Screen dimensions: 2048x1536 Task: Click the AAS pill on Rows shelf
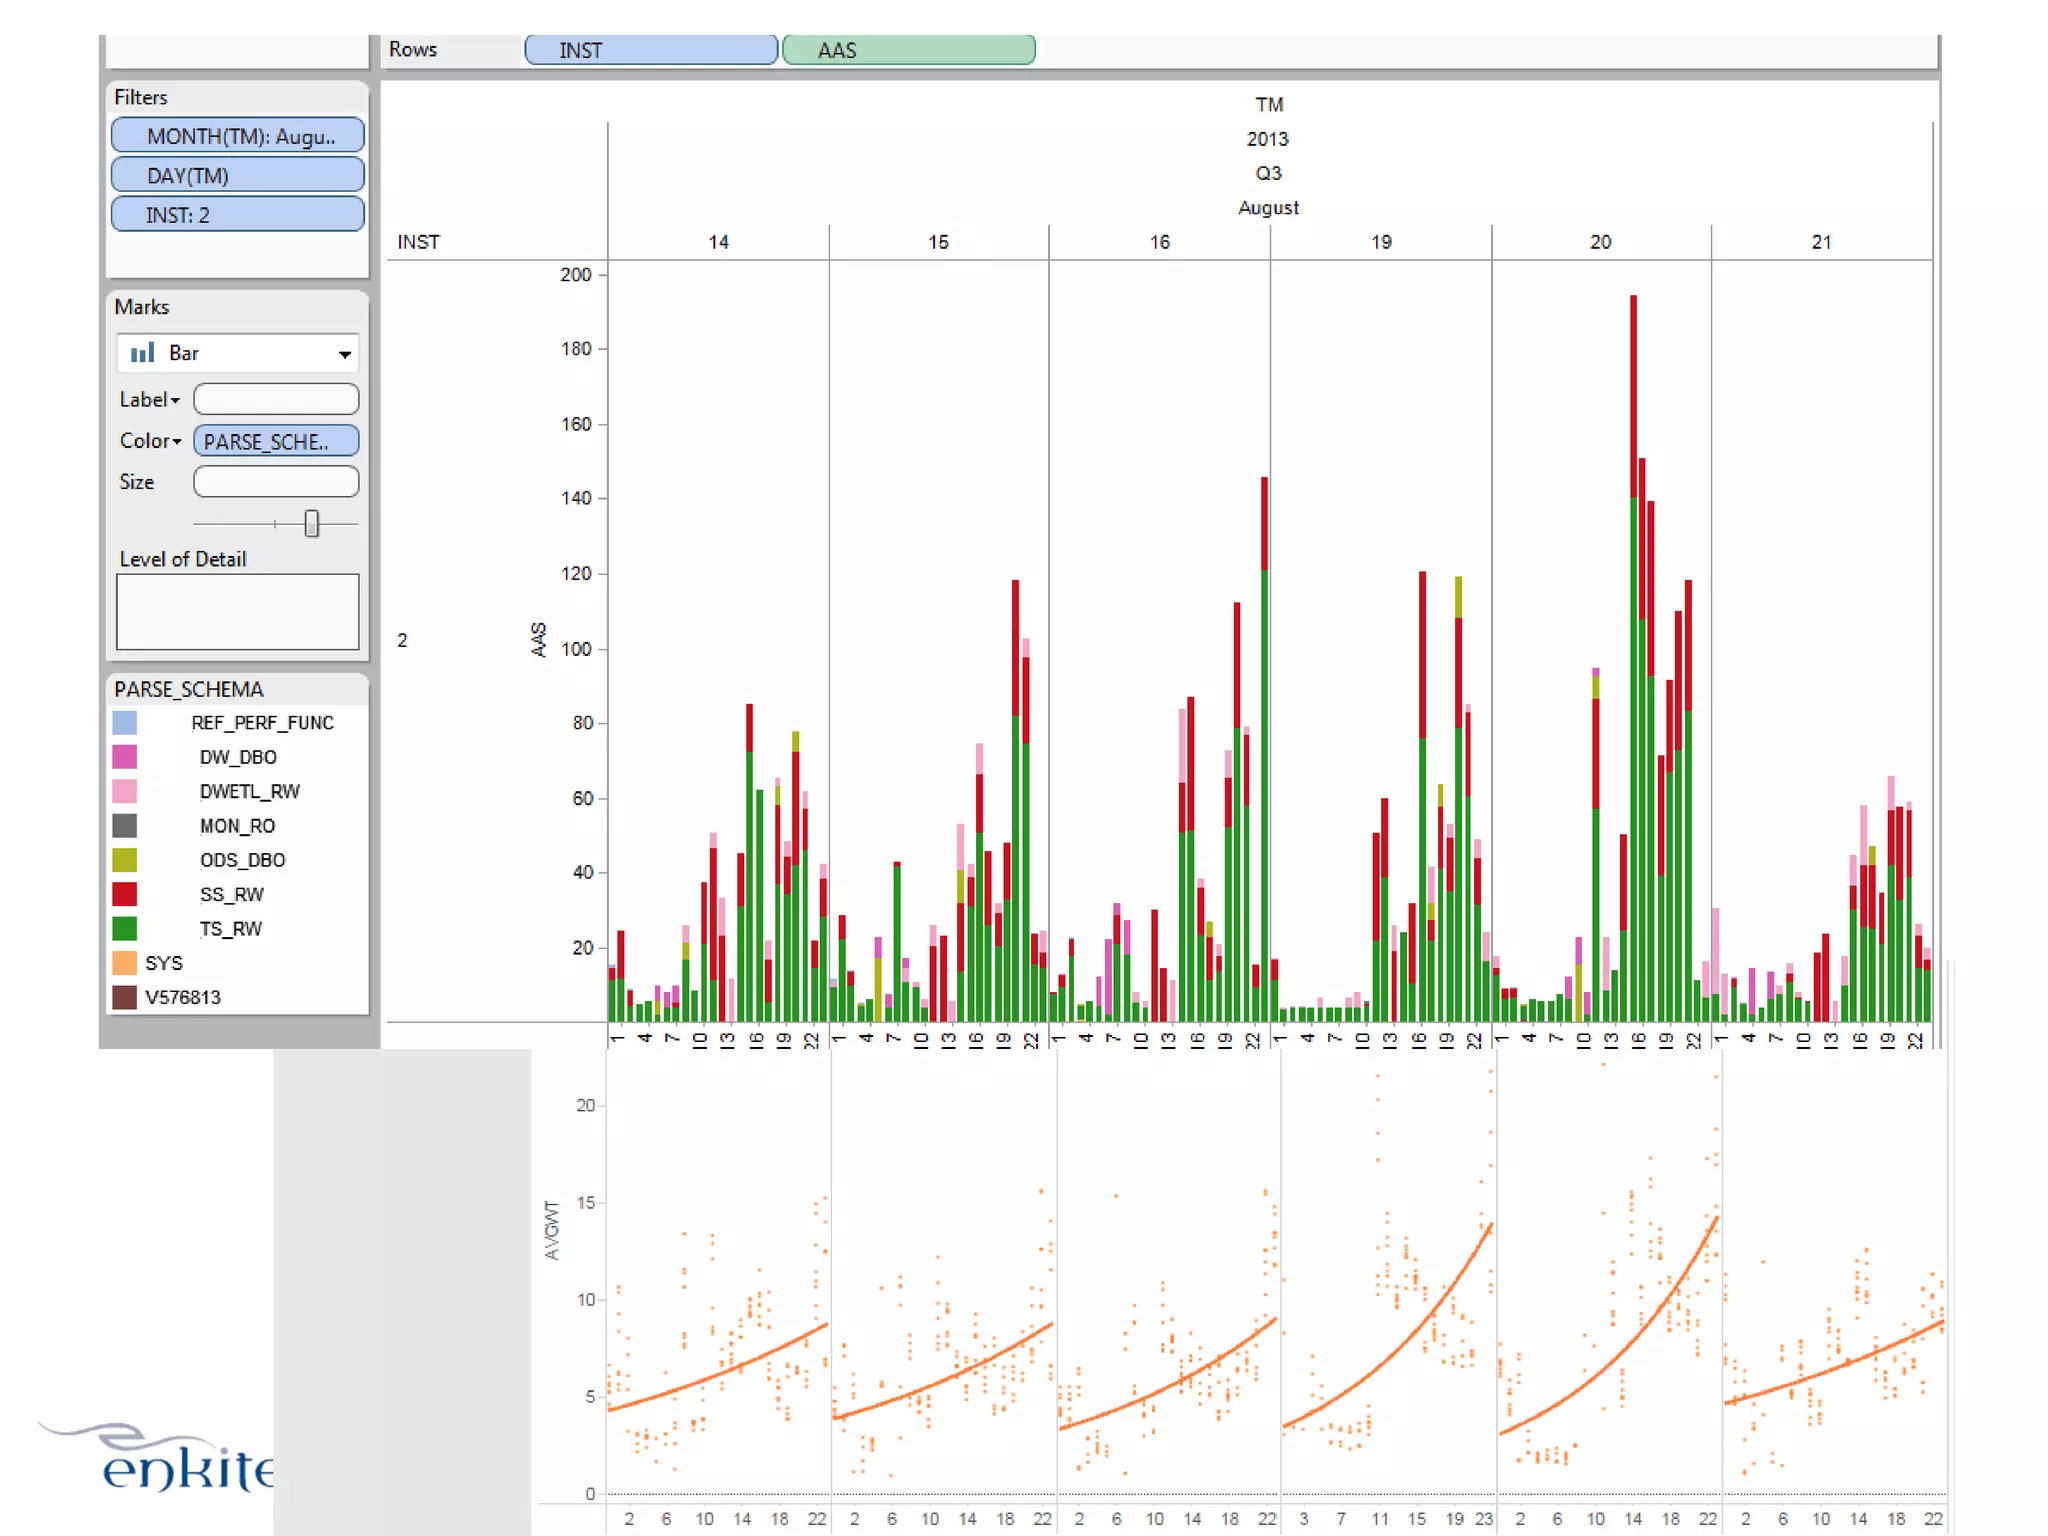pos(908,50)
